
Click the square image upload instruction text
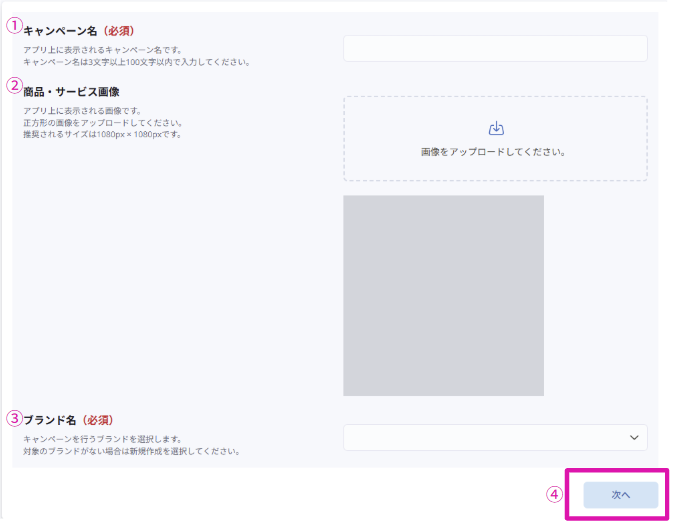pyautogui.click(x=102, y=122)
